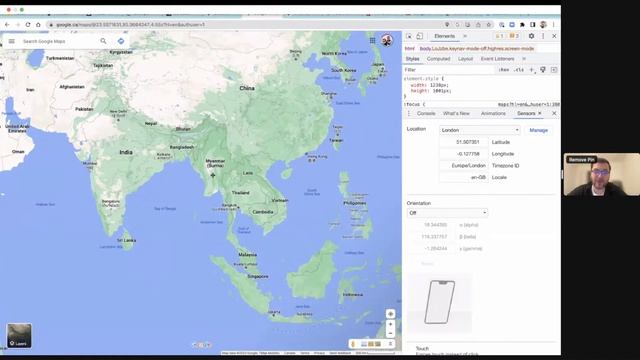This screenshot has height=360, width=640.
Task: Open Directions with the blue diamond icon
Action: [x=121, y=41]
